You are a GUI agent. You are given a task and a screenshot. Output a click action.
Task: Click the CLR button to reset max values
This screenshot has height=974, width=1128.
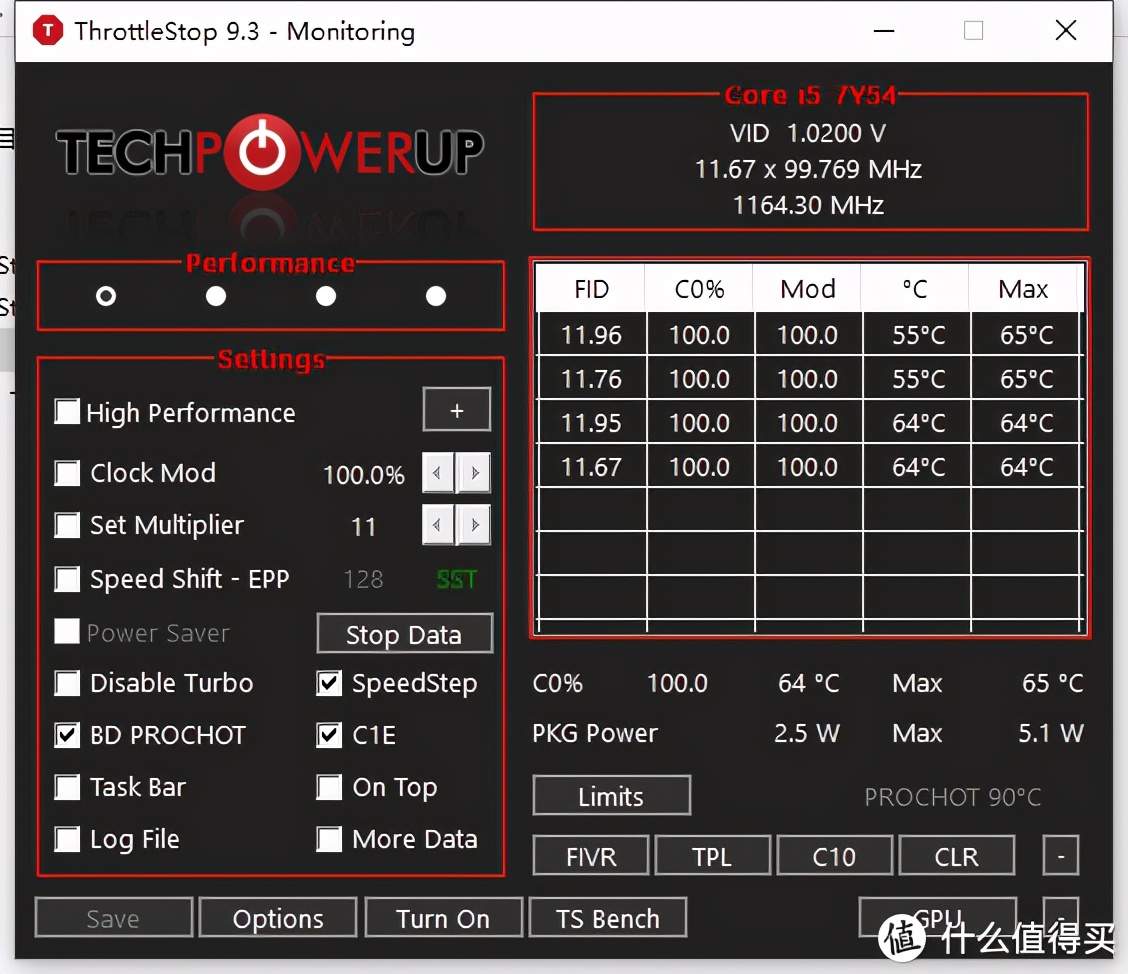957,856
